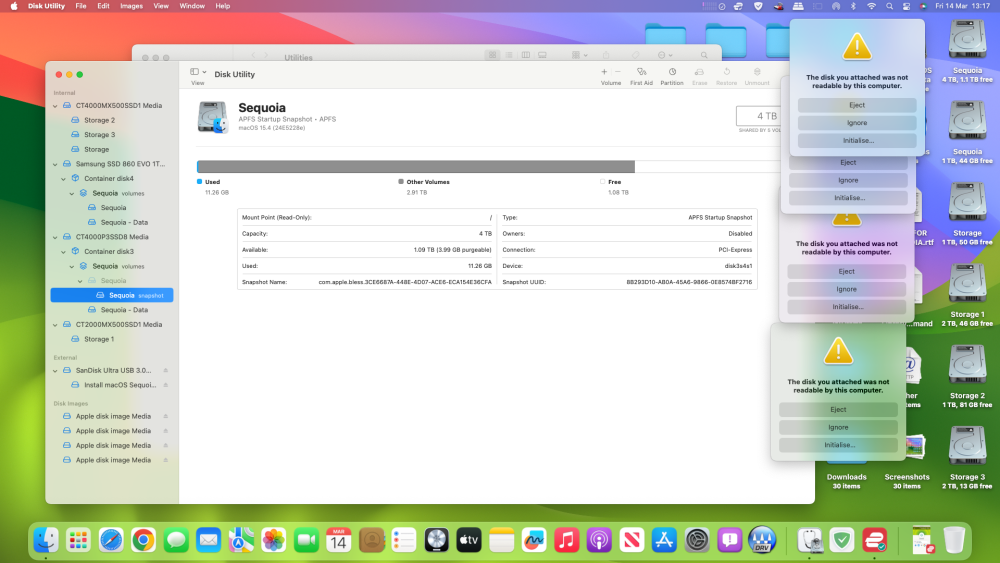
Task: Open Photos from the Dock
Action: (274, 541)
